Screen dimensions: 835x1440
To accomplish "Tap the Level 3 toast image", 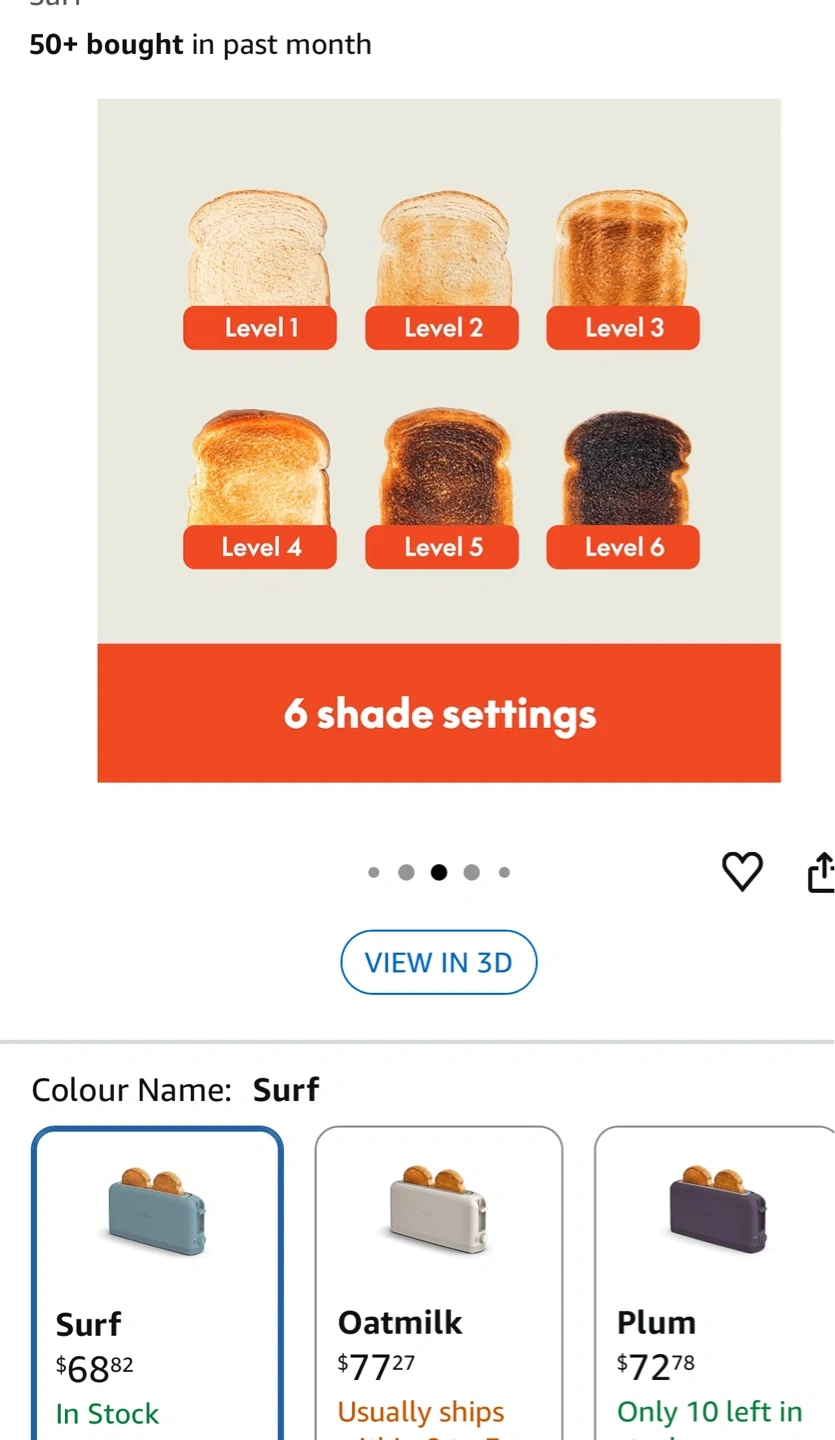I will click(x=622, y=248).
